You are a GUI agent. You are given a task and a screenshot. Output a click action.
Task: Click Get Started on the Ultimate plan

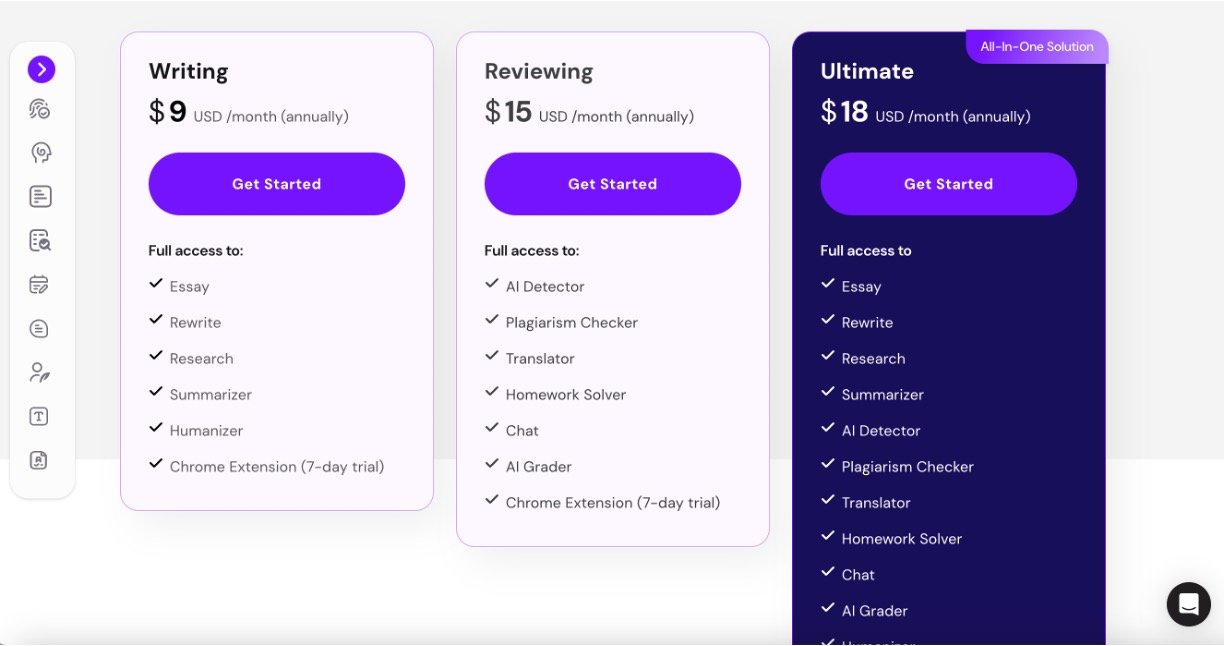pos(949,184)
